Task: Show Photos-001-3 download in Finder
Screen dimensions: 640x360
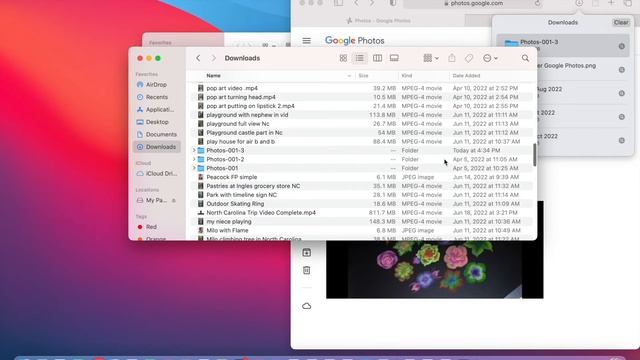Action: point(622,47)
